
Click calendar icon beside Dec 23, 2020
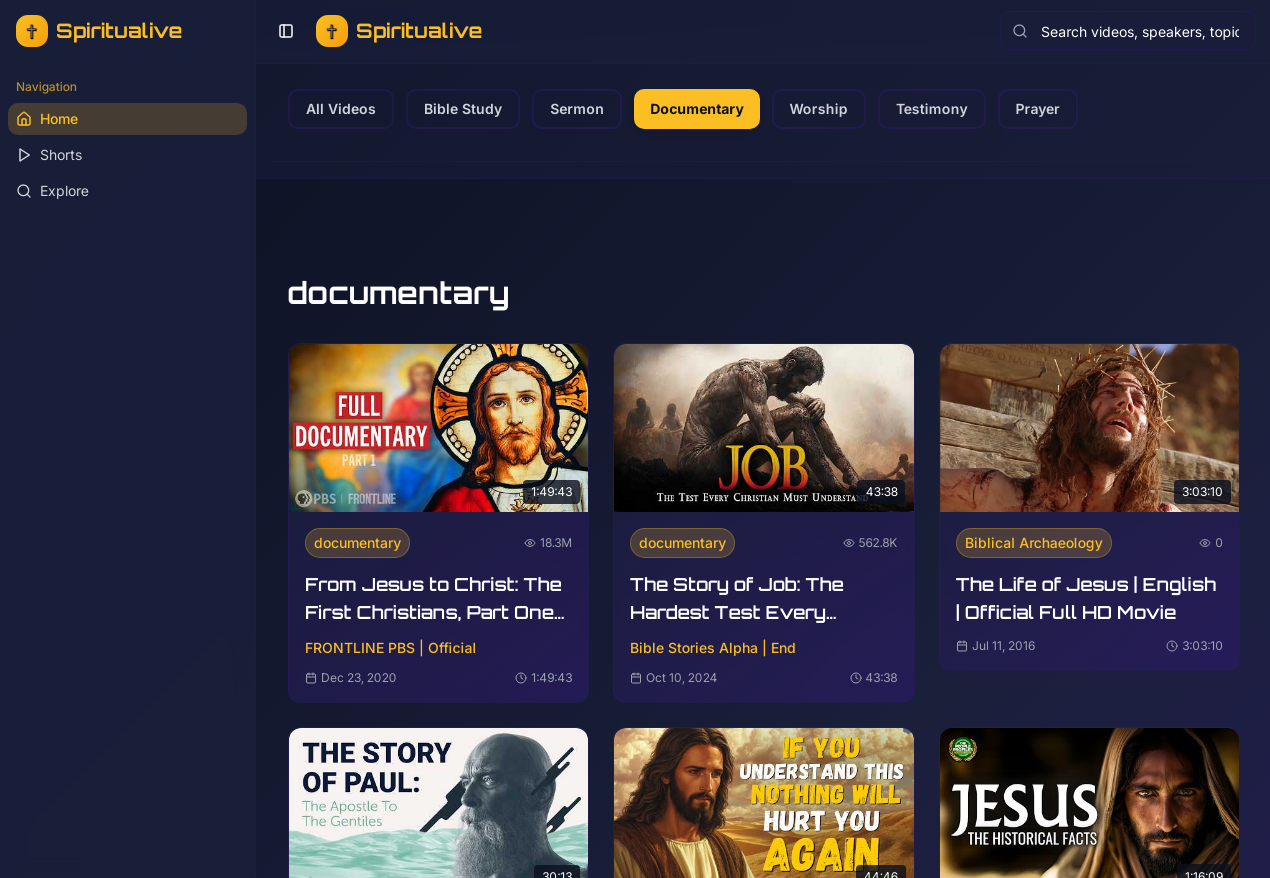tap(311, 678)
